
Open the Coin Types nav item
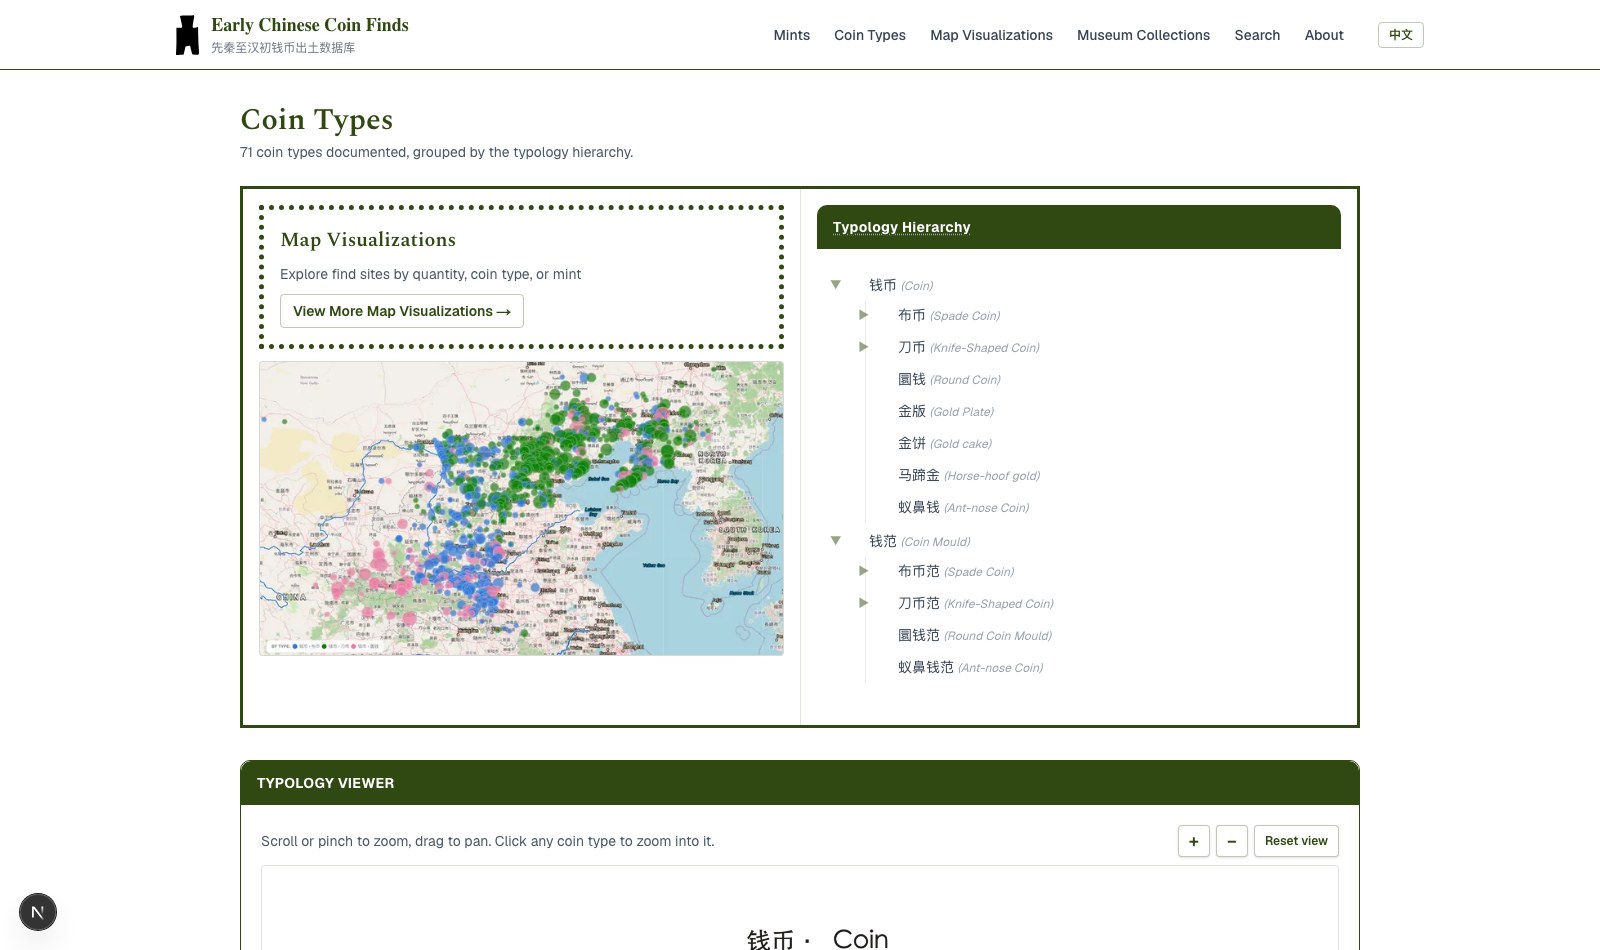(870, 35)
